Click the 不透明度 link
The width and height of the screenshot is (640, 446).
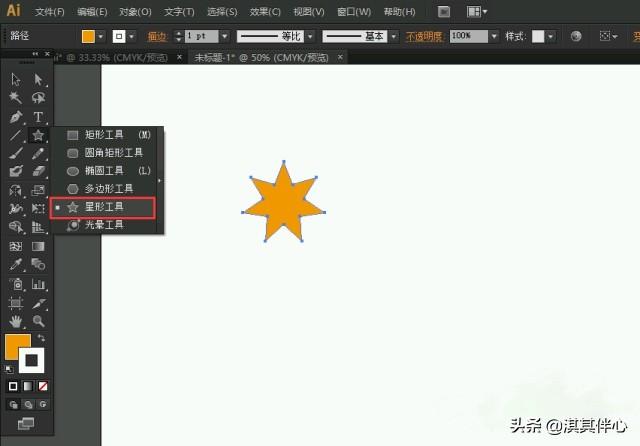[424, 35]
